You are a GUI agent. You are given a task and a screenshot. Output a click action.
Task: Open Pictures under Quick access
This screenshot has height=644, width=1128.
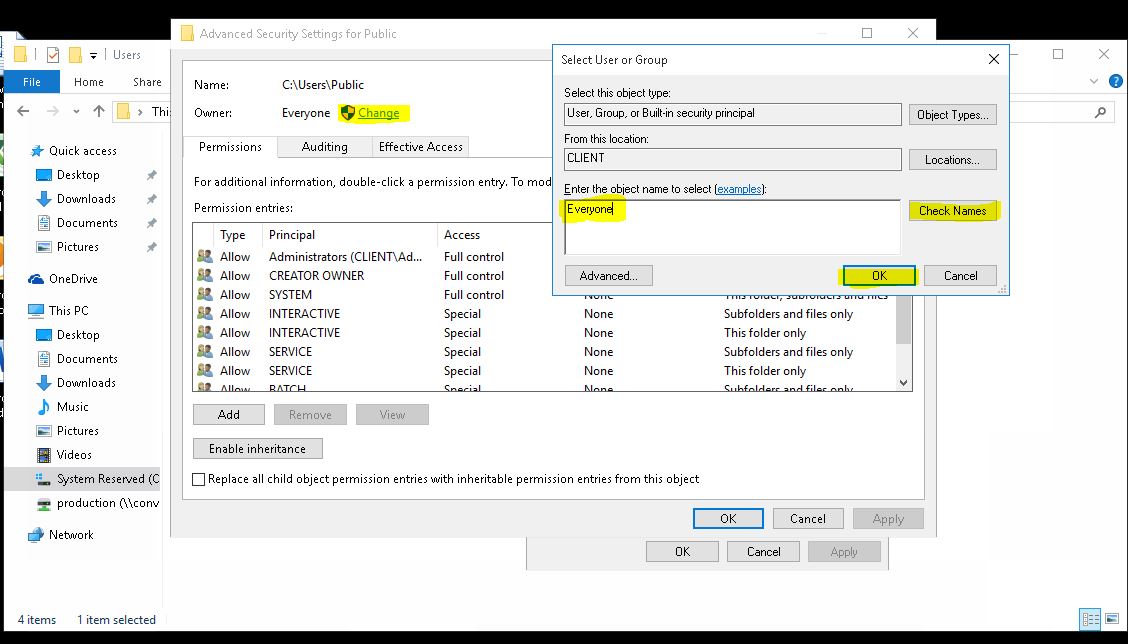[x=78, y=247]
